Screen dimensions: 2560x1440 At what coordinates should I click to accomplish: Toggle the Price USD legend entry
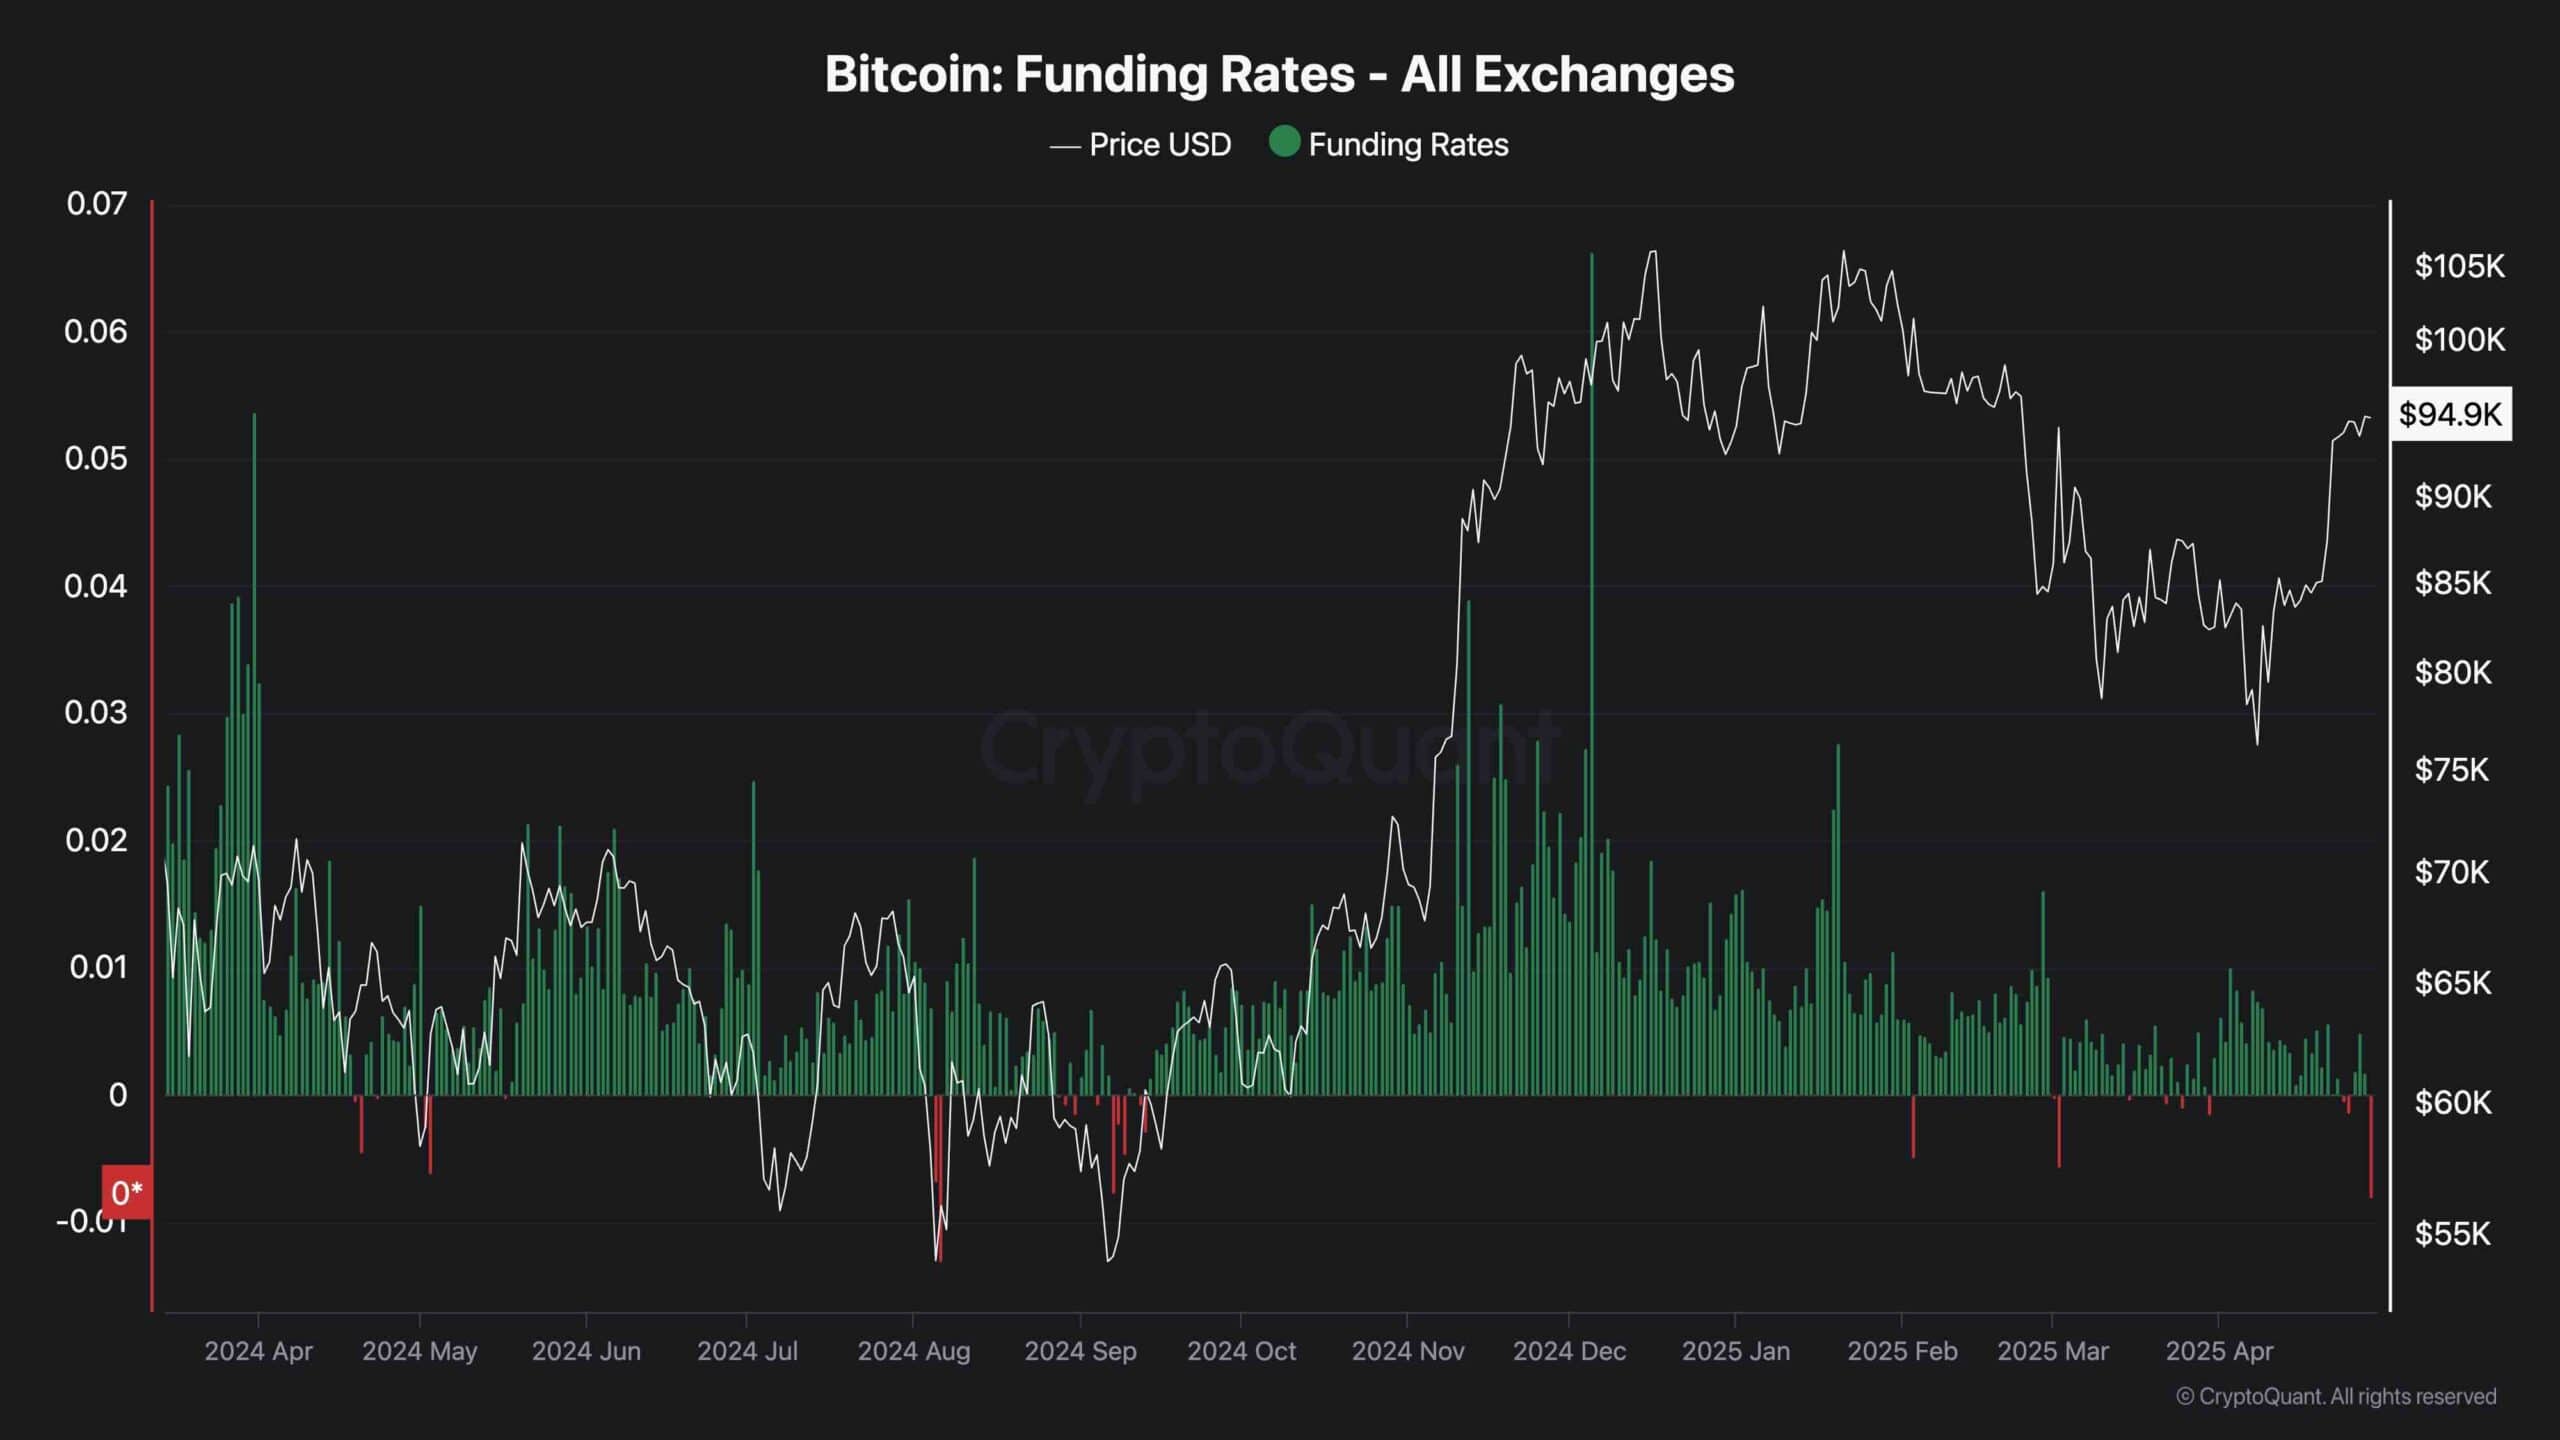pyautogui.click(x=1159, y=145)
